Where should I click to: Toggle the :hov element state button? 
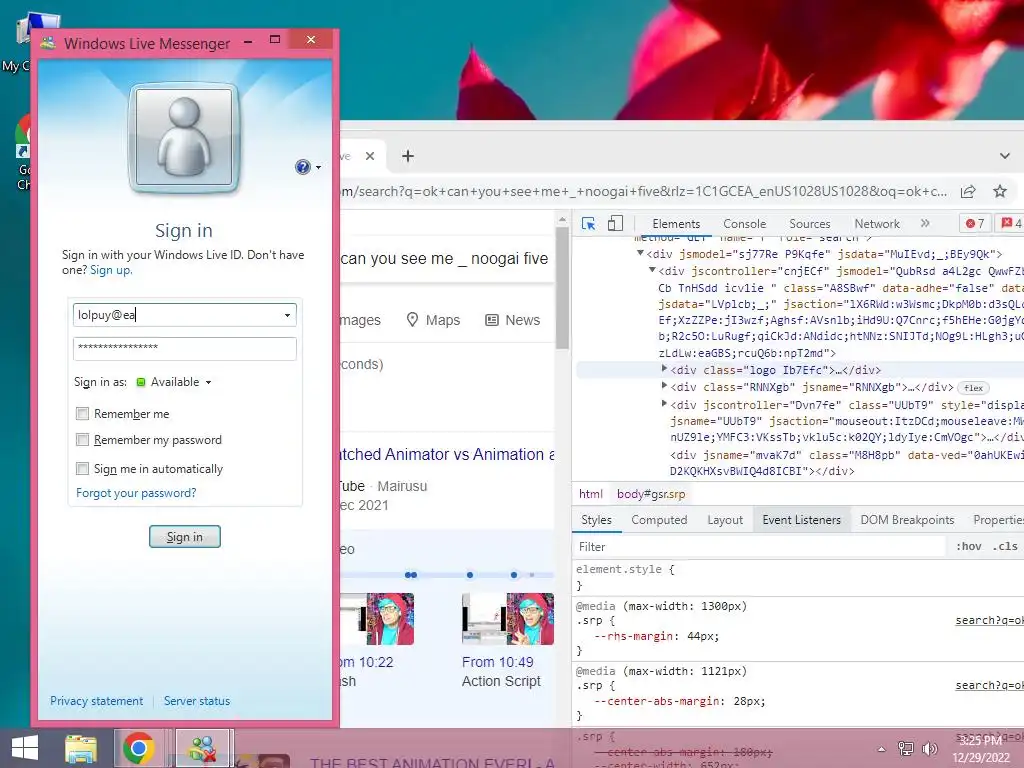968,547
